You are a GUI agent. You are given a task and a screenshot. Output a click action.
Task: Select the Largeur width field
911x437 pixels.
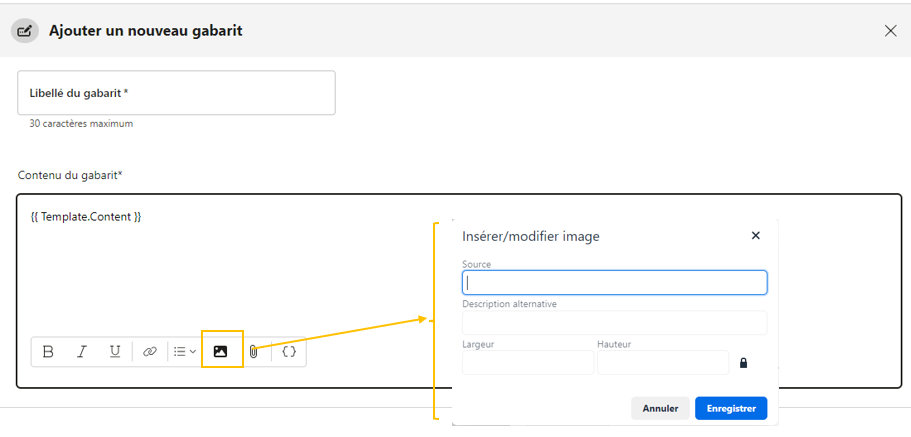(527, 362)
